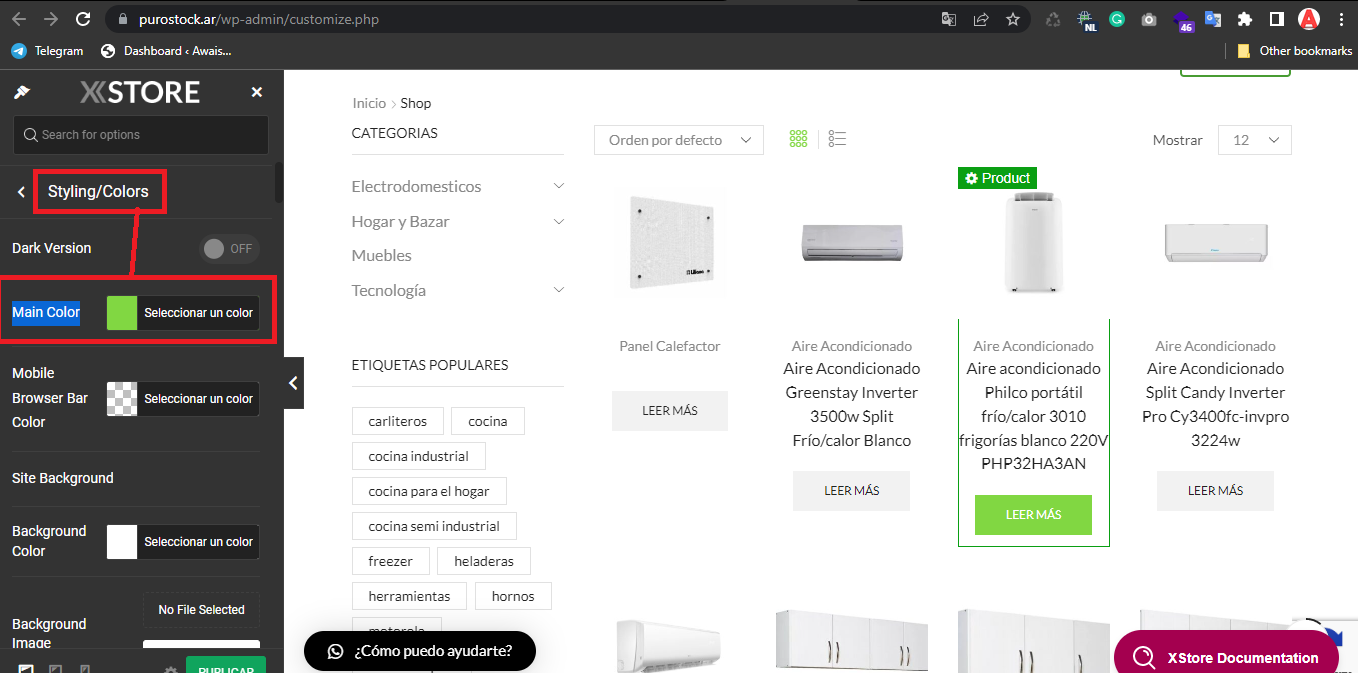1358x673 pixels.
Task: Switch to list view layout
Action: 838,139
